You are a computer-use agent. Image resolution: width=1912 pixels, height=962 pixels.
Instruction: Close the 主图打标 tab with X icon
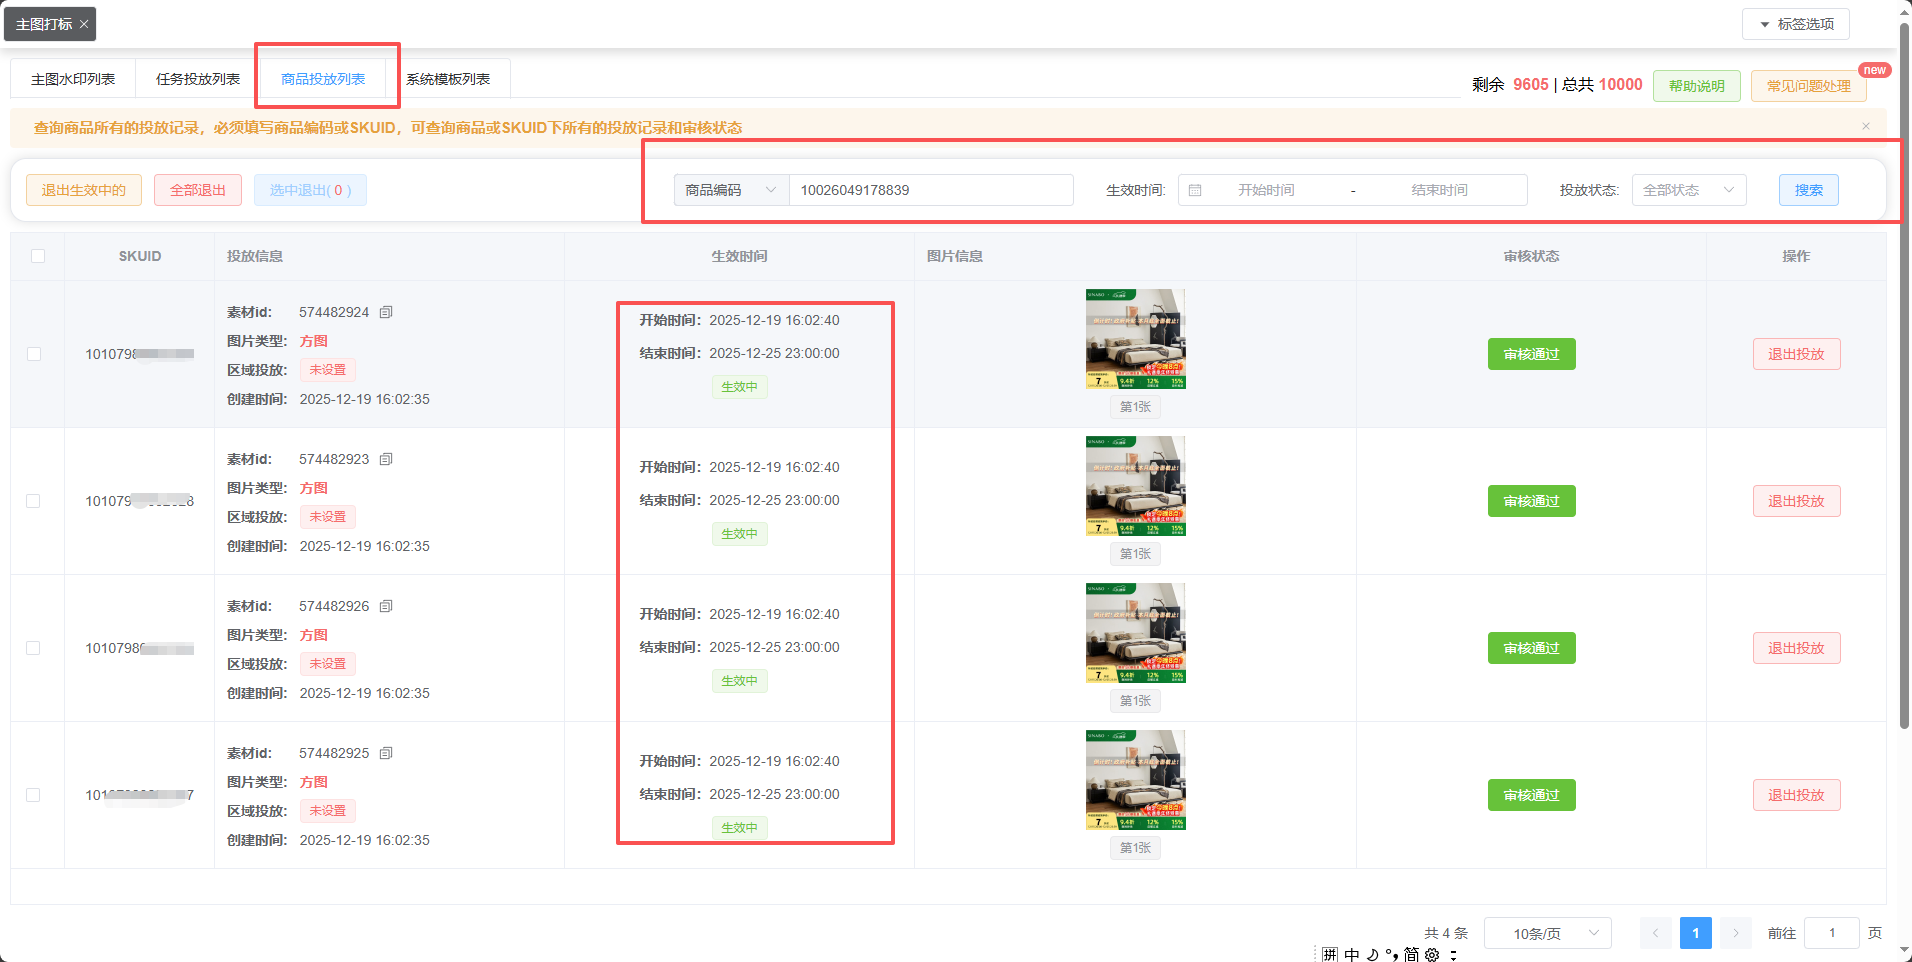click(x=84, y=24)
